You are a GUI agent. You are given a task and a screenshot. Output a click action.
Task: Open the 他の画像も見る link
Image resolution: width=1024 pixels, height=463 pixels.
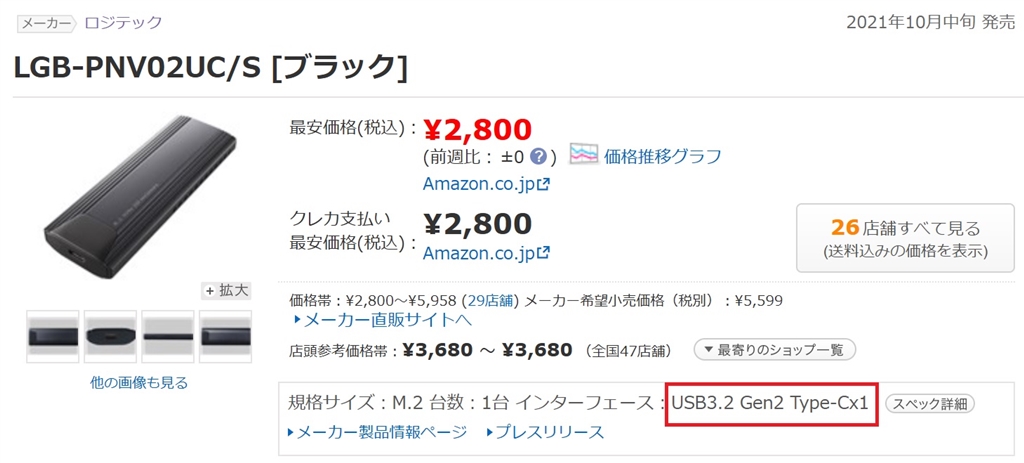[139, 382]
